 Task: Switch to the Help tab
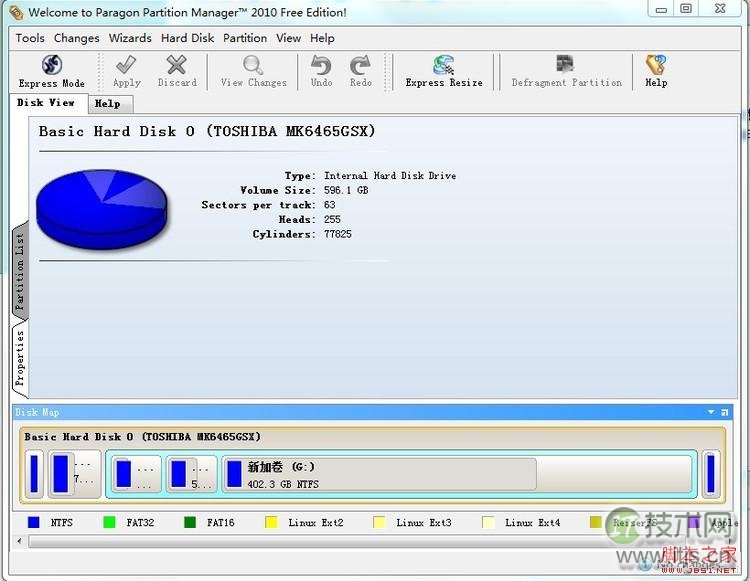(x=107, y=103)
